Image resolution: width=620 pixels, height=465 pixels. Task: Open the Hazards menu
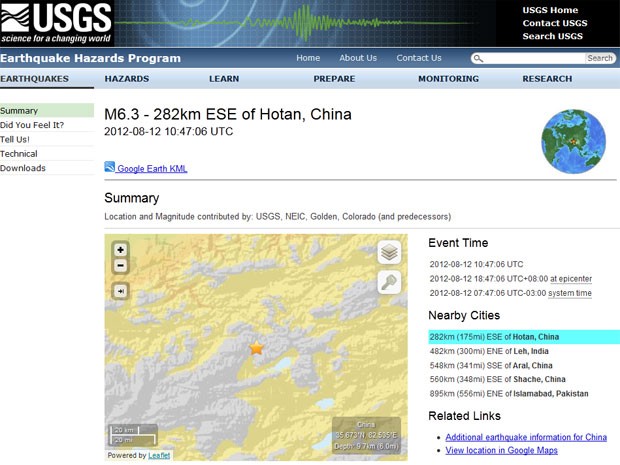(x=127, y=79)
